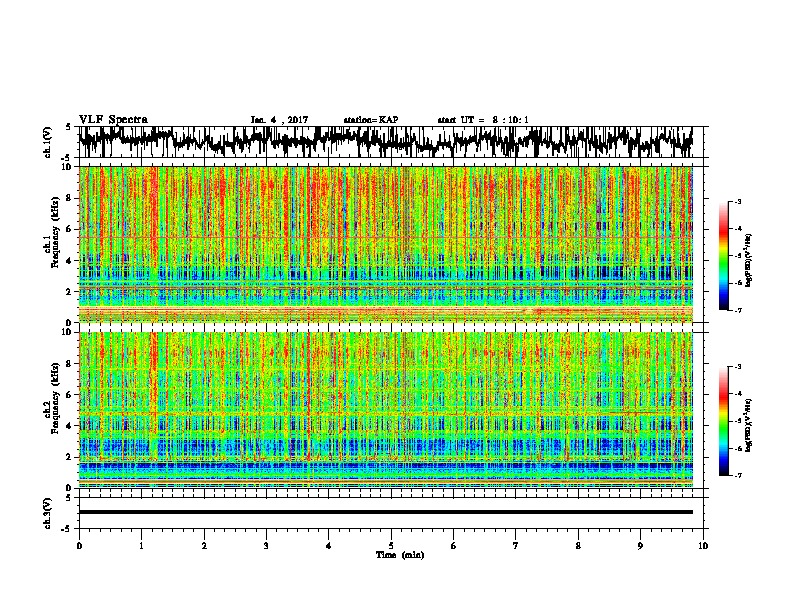
Task: Click the "ch.3(V)" axis label
Action: click(48, 513)
